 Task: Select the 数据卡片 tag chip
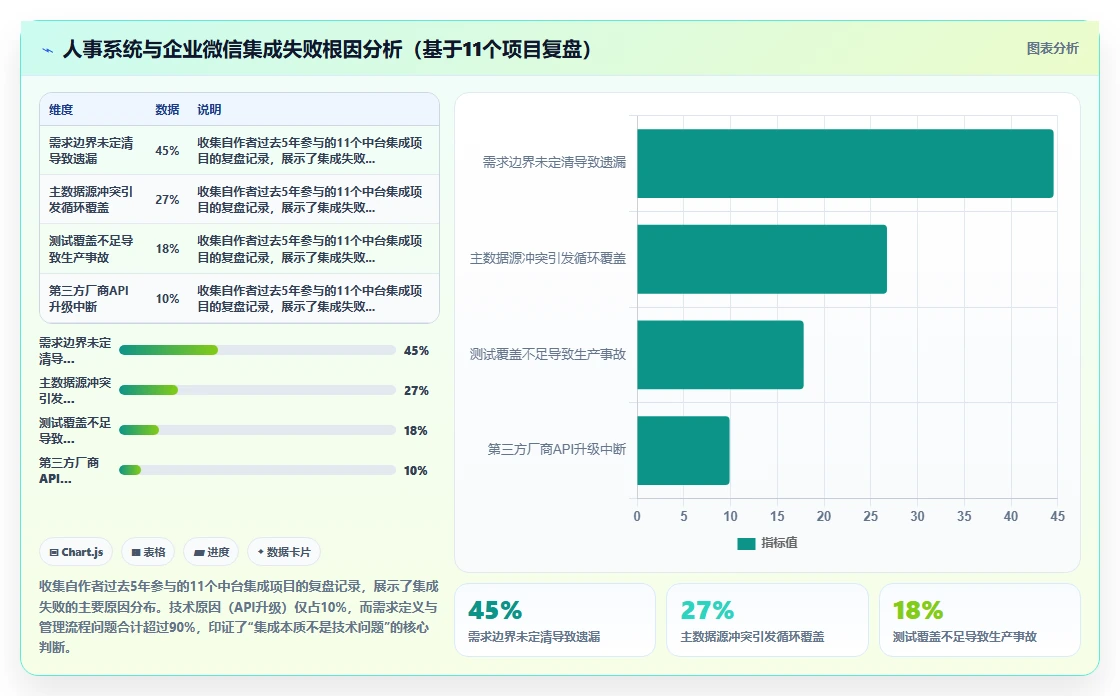coord(284,552)
